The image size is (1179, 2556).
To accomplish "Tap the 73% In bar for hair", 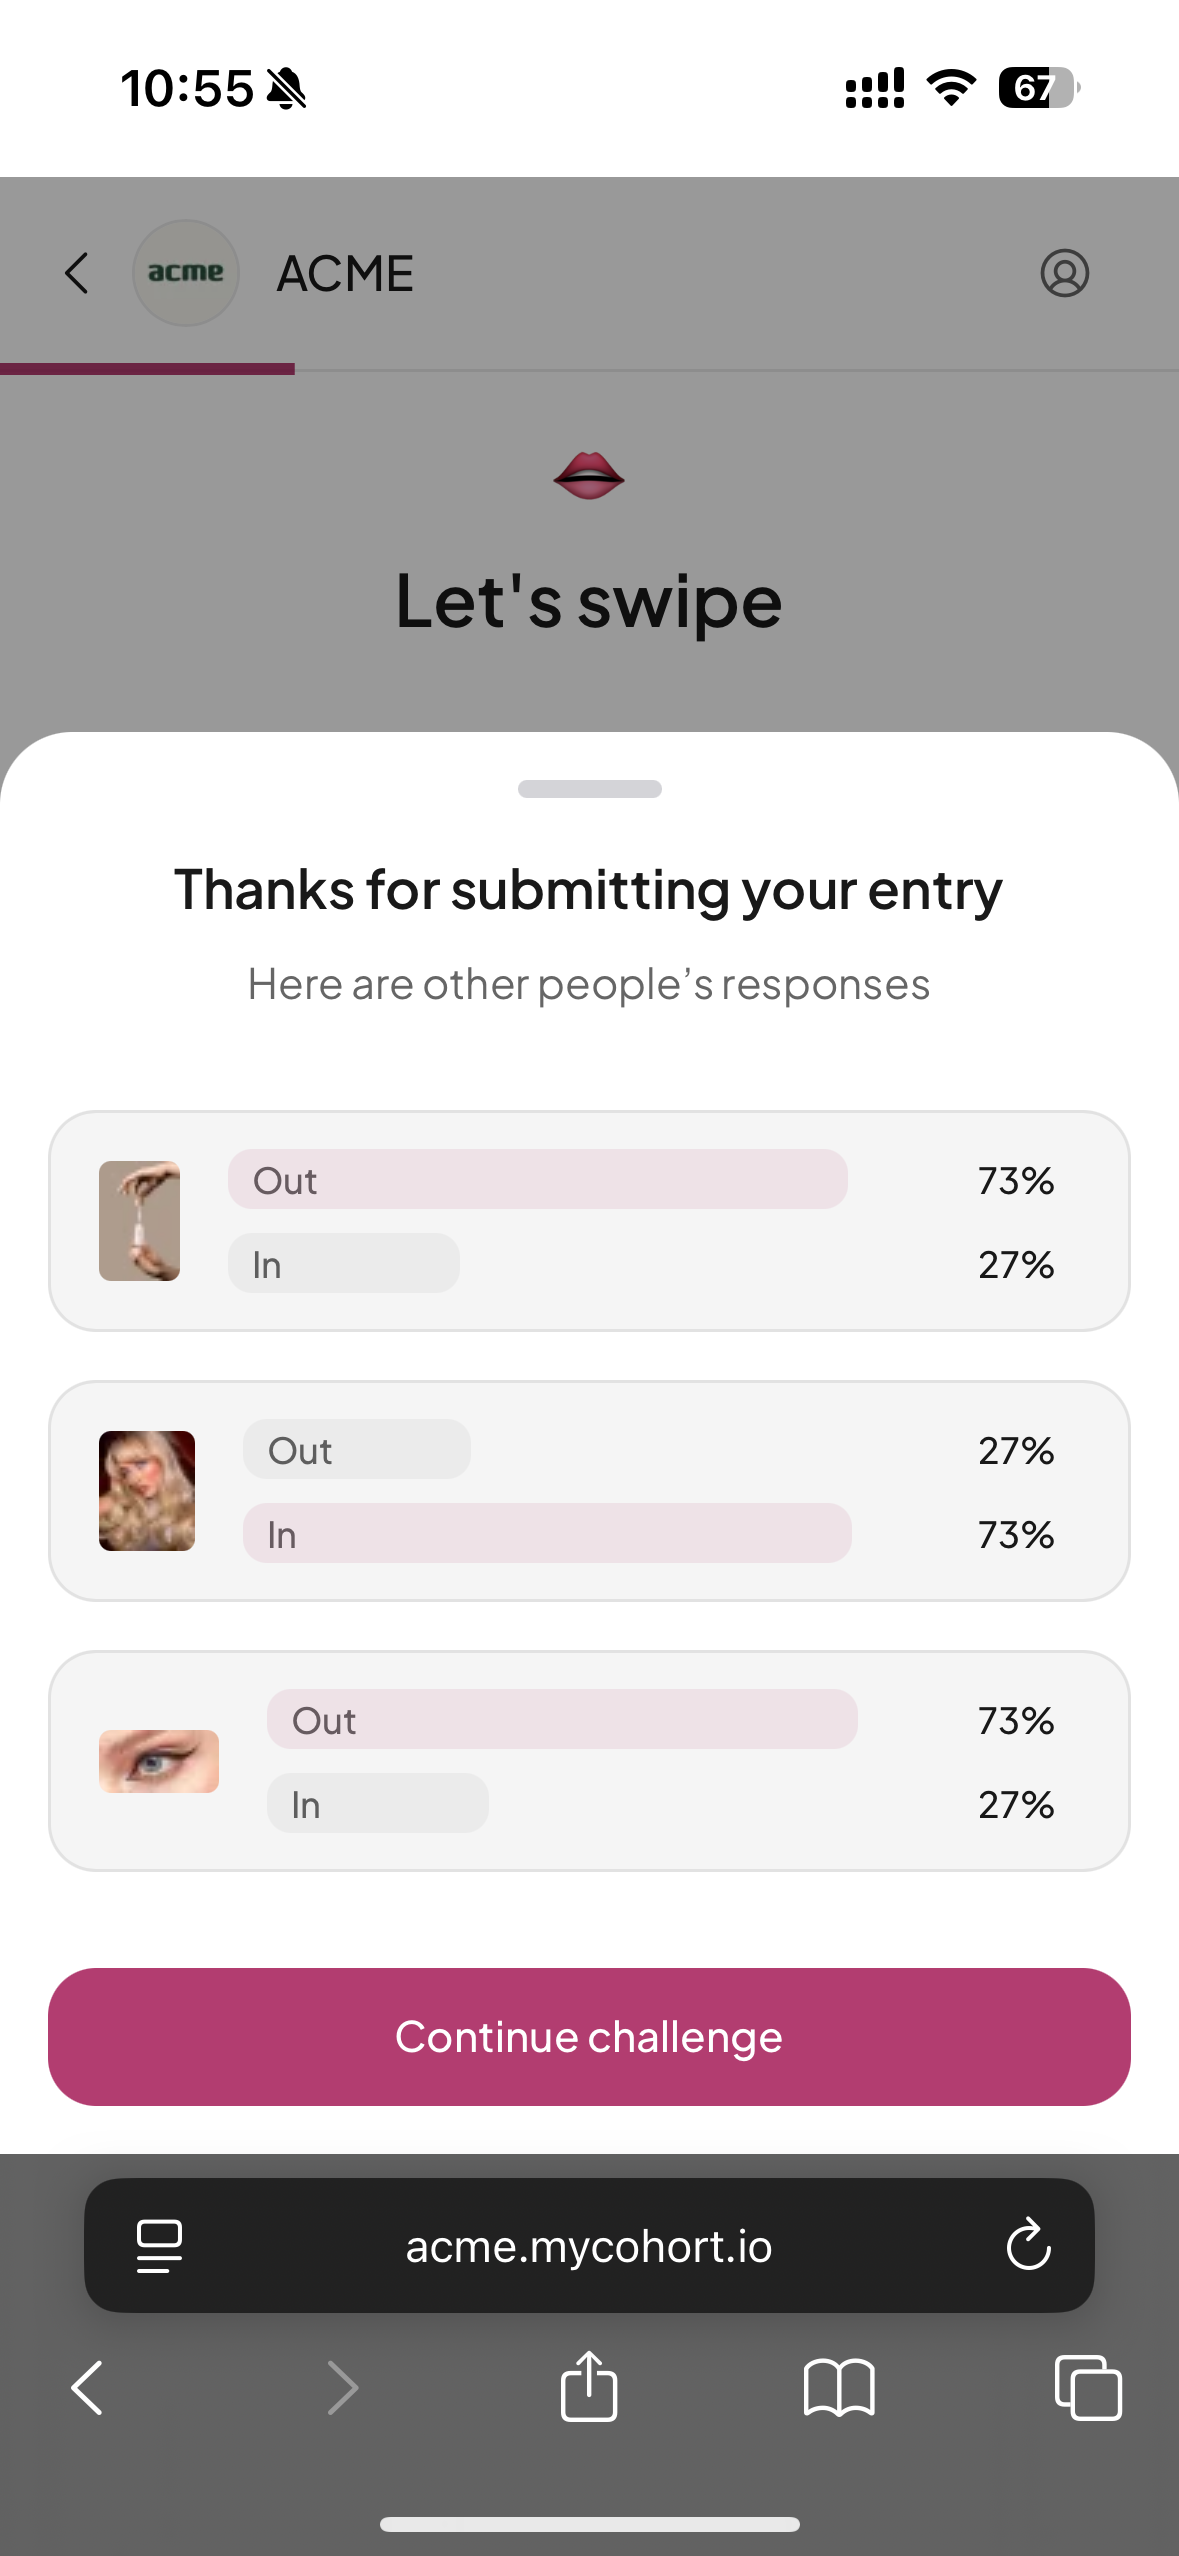I will (547, 1533).
